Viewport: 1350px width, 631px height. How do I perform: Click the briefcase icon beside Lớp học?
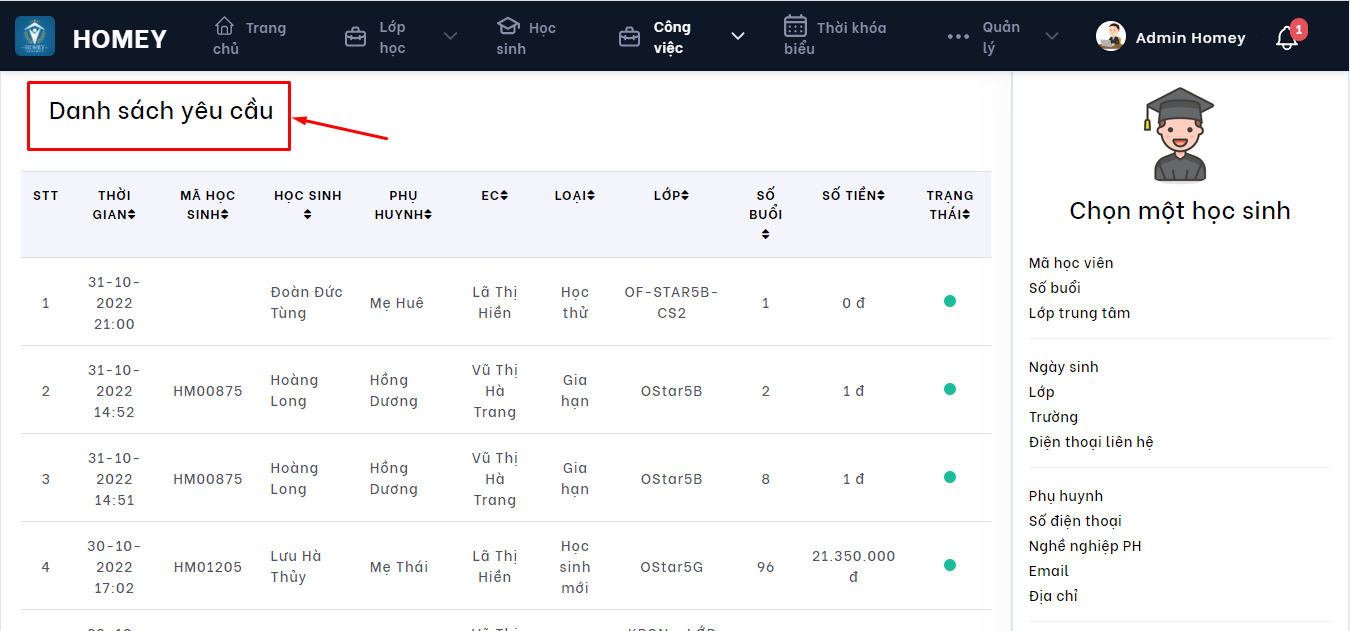[355, 38]
